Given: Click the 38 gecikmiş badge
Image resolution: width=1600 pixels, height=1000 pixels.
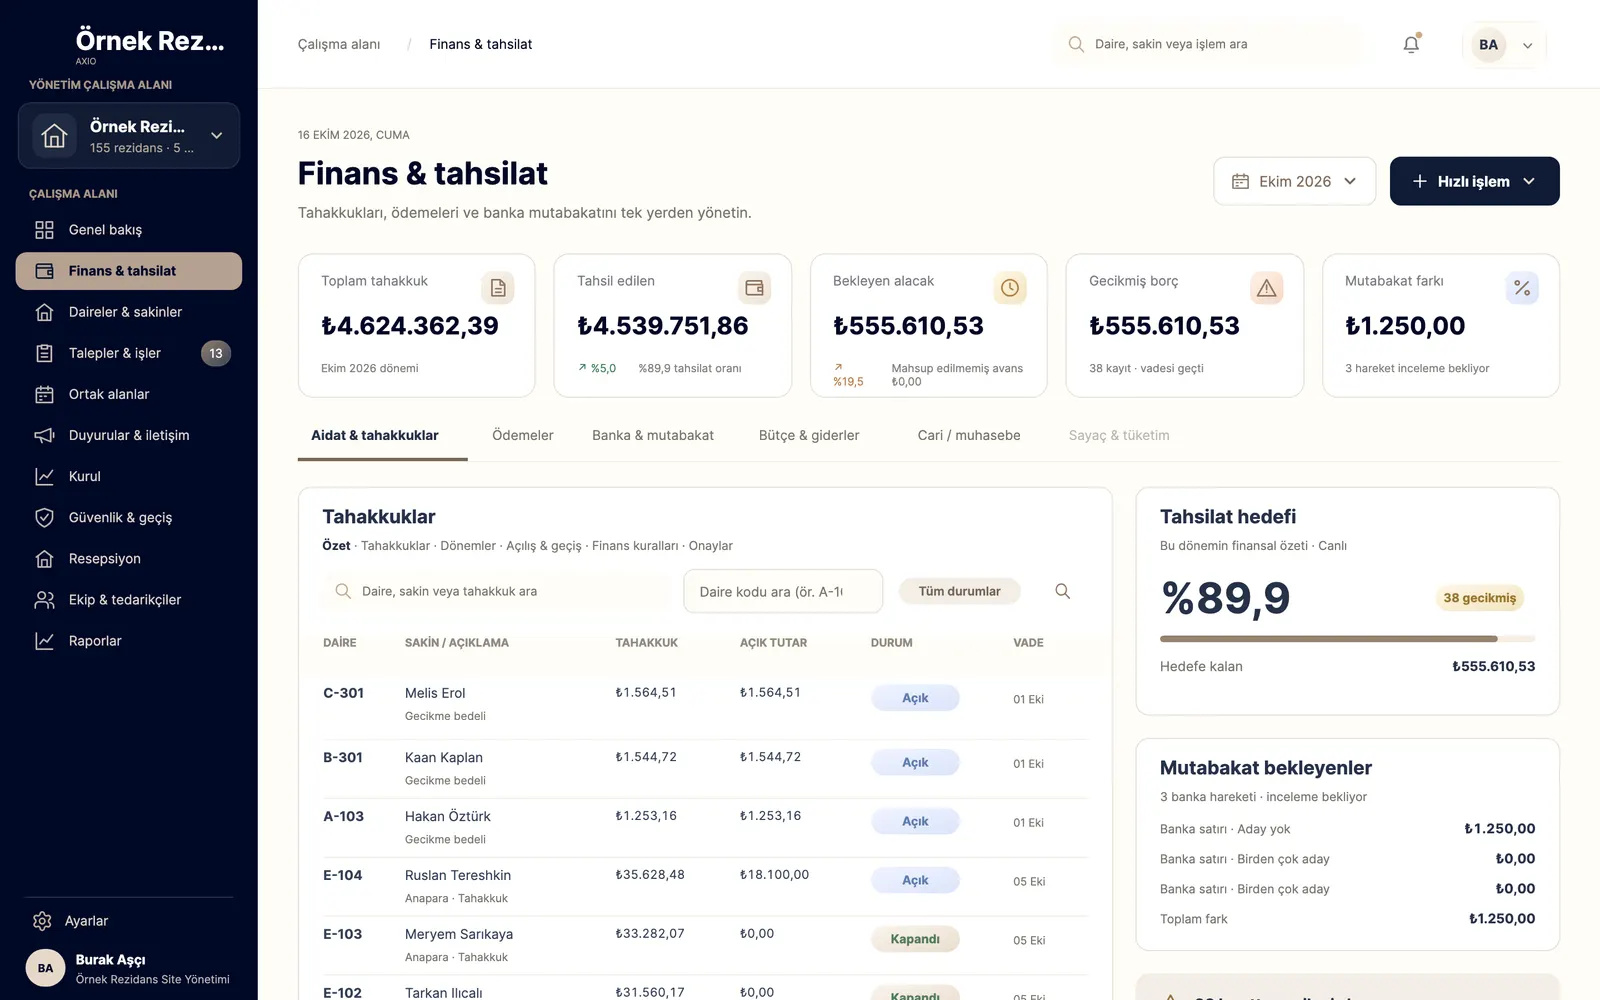Looking at the screenshot, I should [1479, 598].
